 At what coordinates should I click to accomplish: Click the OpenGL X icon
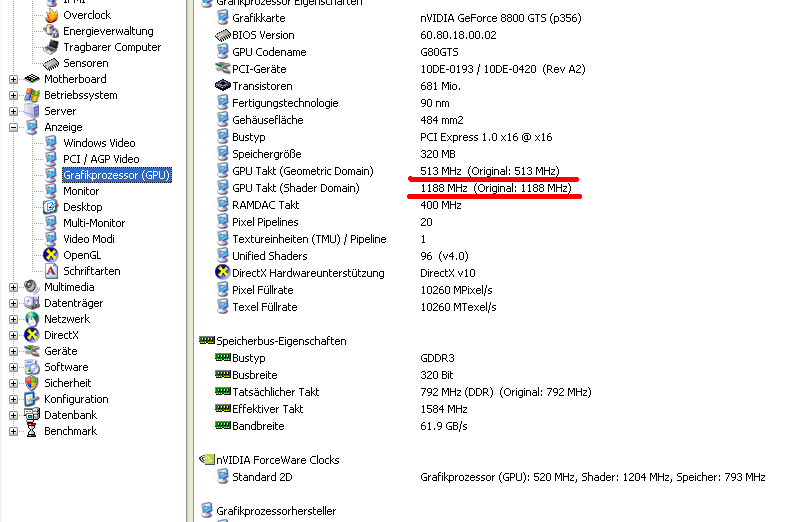(x=51, y=255)
